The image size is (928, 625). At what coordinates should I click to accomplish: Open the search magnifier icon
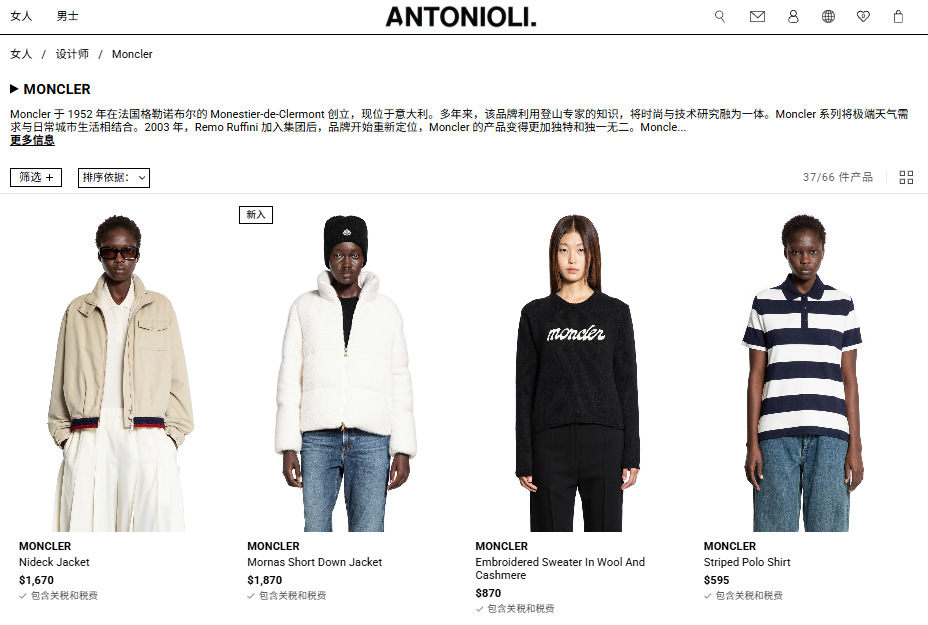click(x=720, y=17)
